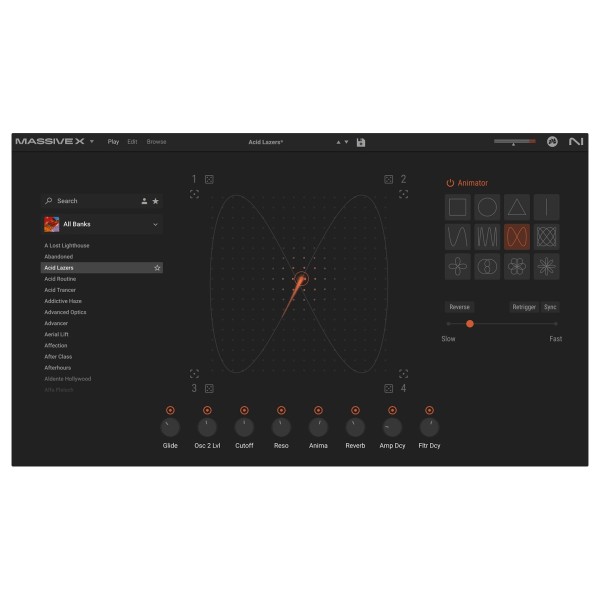
Task: Filter presets by favorites star
Action: (x=155, y=201)
